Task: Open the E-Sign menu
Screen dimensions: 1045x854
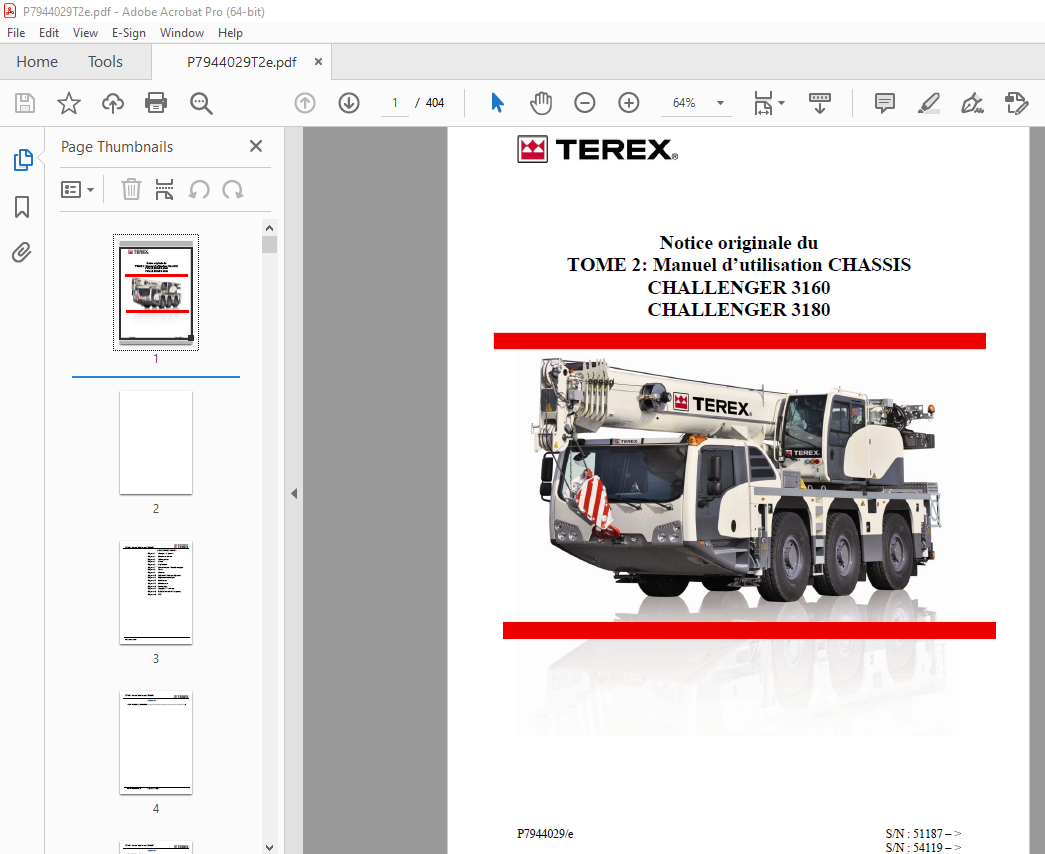Action: tap(129, 33)
